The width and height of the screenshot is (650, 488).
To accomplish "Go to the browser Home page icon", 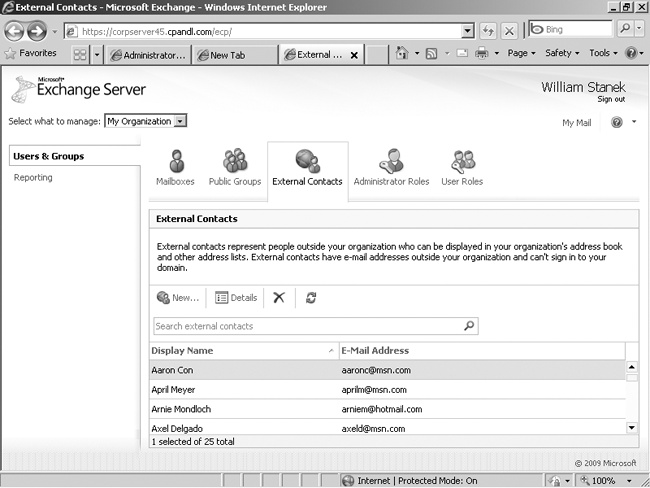I will (402, 53).
